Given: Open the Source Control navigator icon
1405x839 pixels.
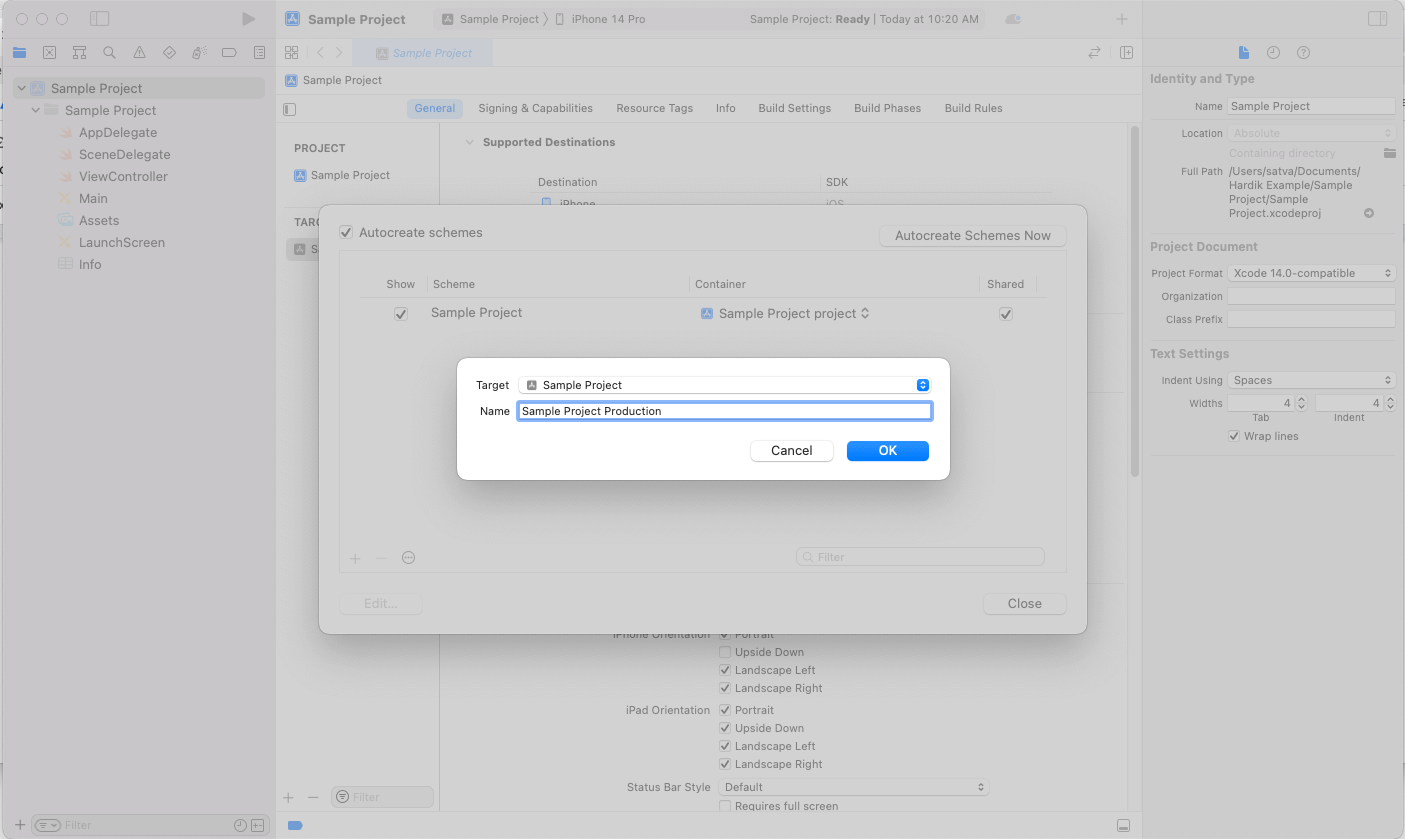Looking at the screenshot, I should click(49, 53).
